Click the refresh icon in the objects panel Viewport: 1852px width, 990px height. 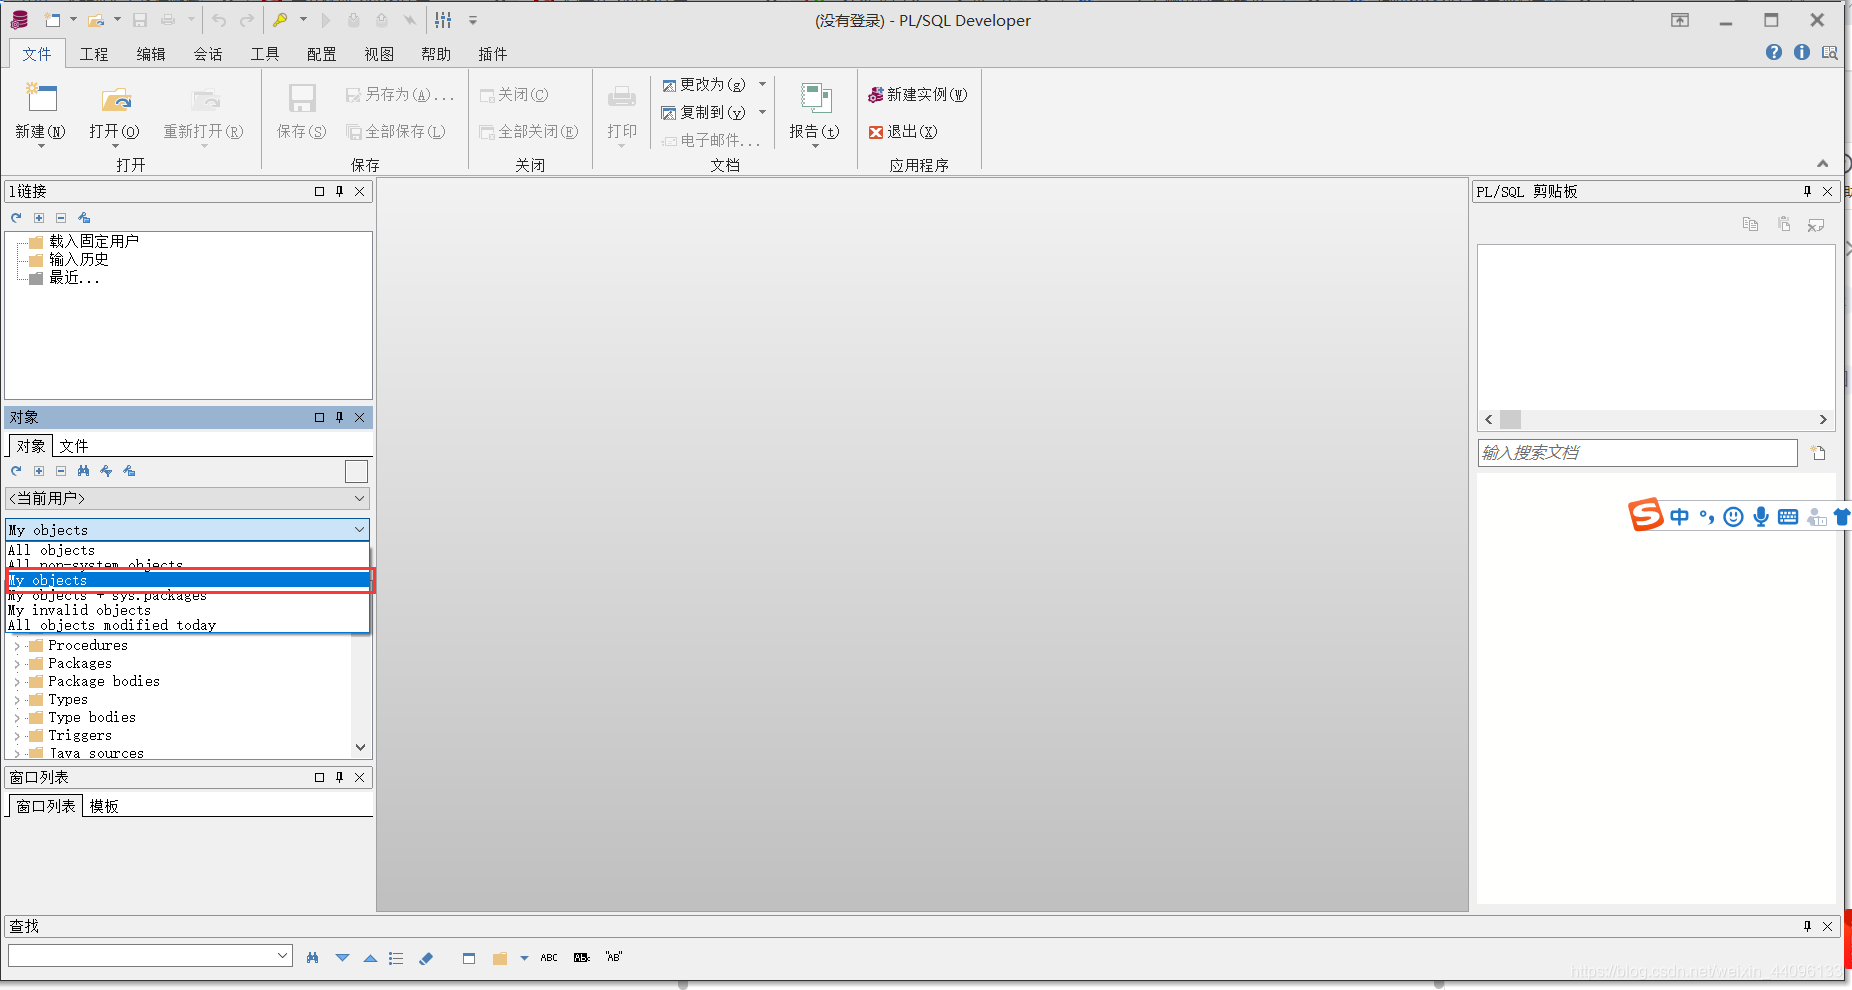pos(16,471)
